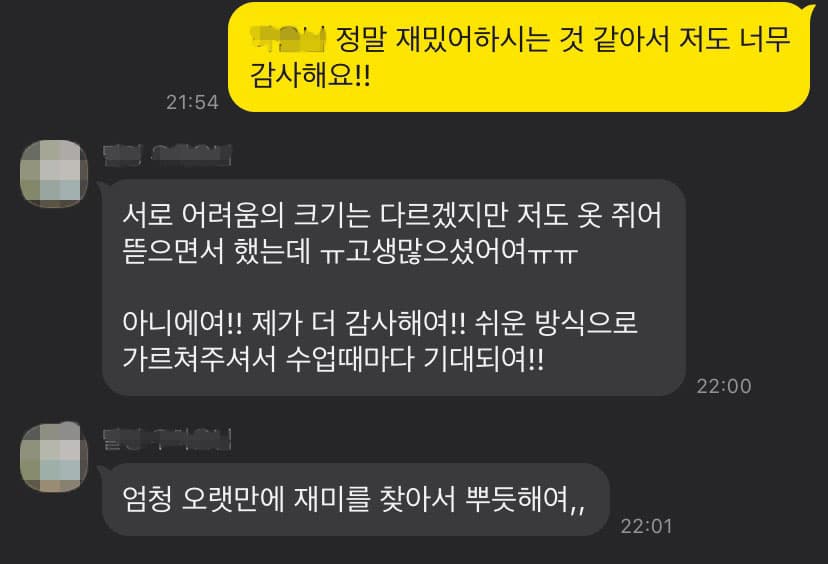Click the 22:01 timestamp
The width and height of the screenshot is (828, 564).
[646, 526]
